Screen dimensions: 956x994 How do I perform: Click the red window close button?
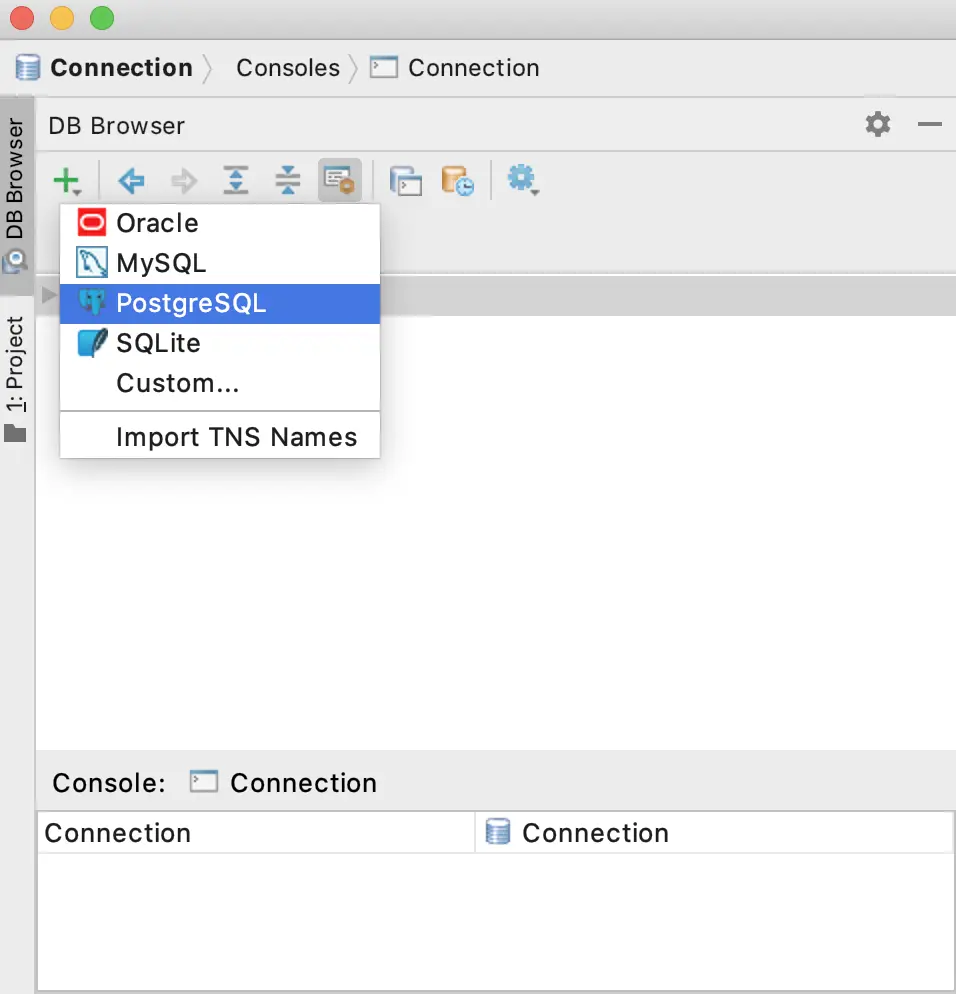coord(22,18)
